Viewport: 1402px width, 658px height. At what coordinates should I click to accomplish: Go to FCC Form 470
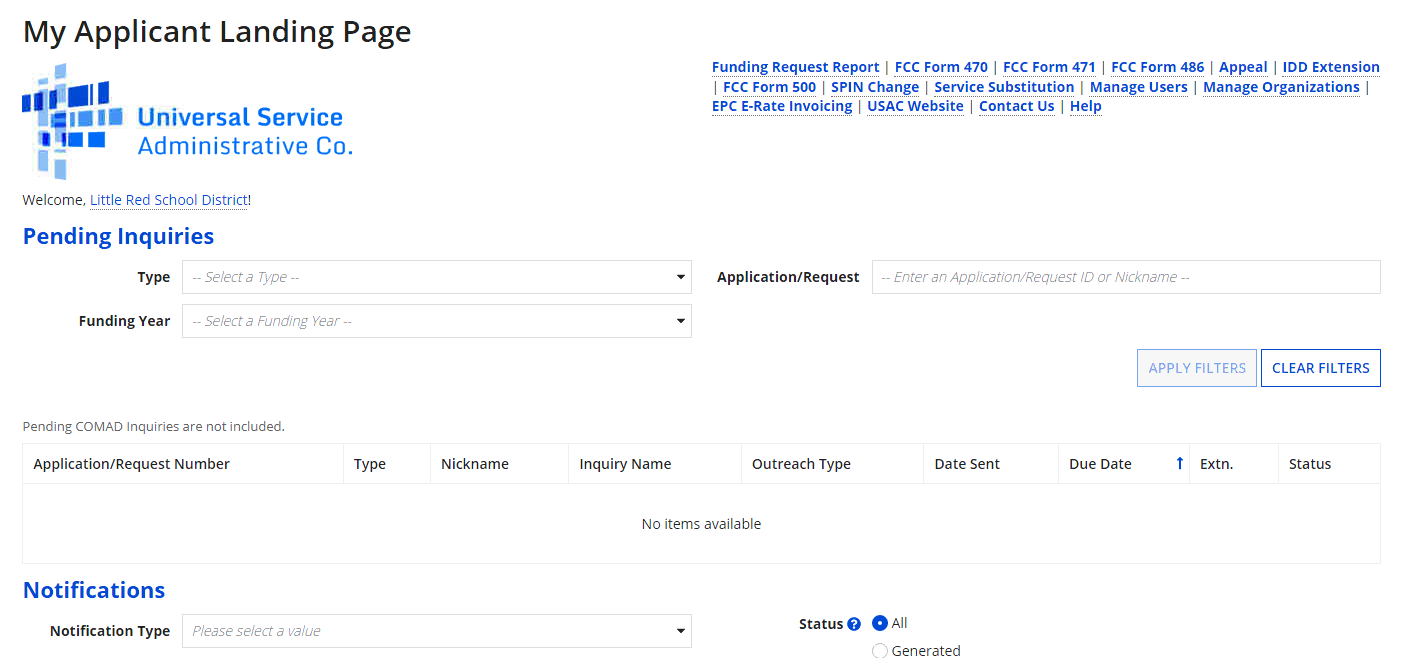940,67
